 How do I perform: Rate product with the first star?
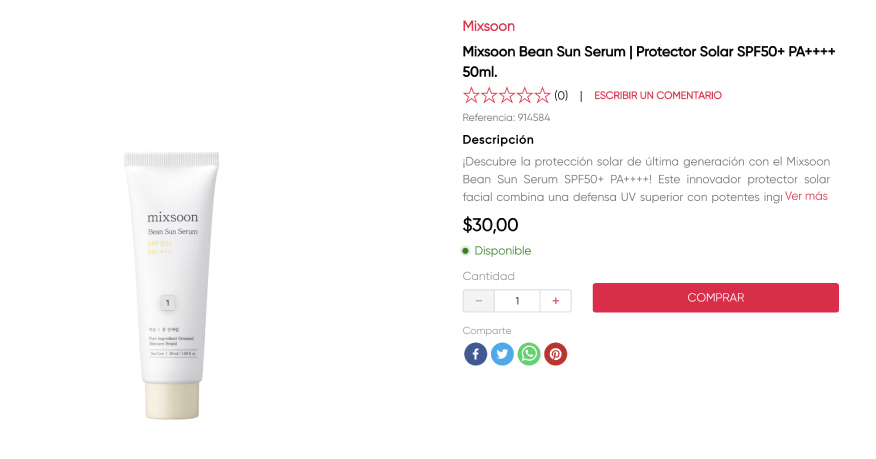[x=471, y=96]
